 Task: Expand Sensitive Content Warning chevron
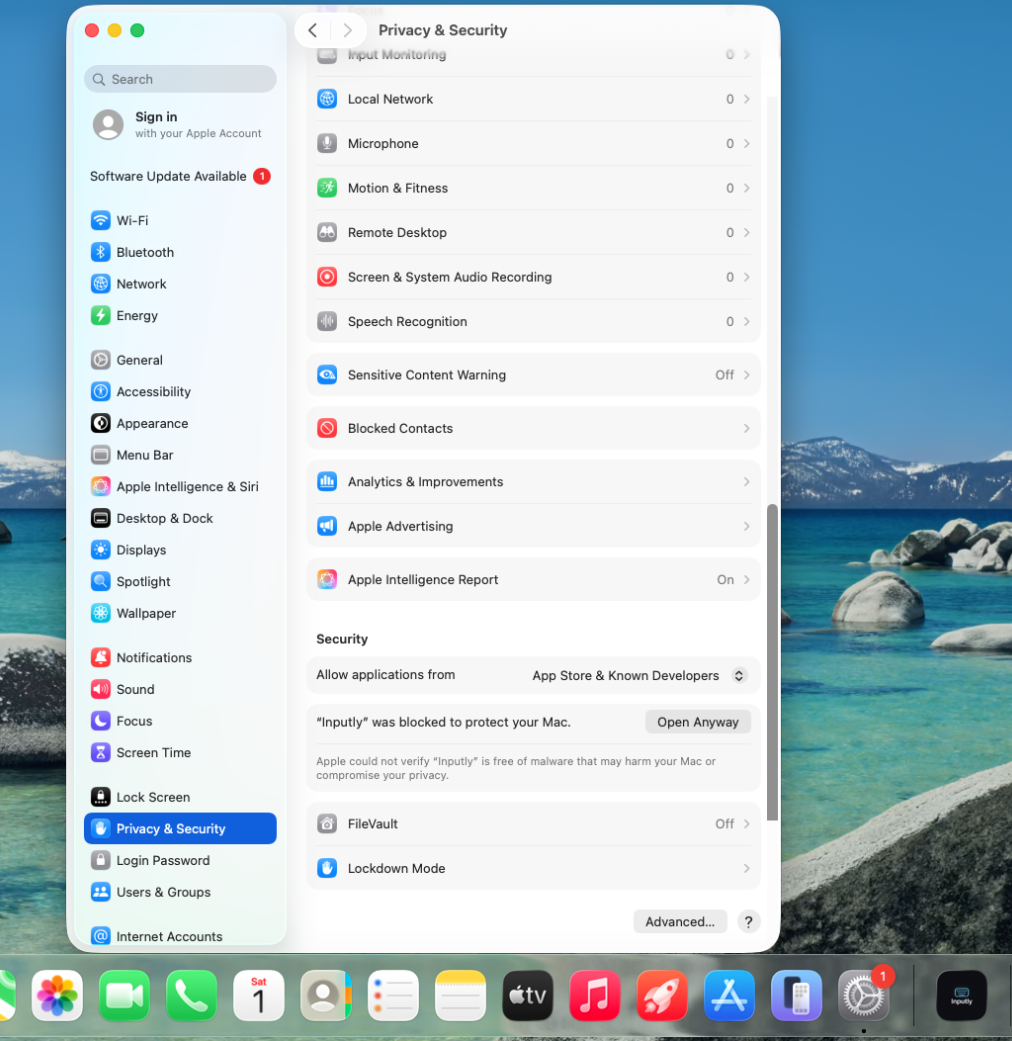pos(746,375)
